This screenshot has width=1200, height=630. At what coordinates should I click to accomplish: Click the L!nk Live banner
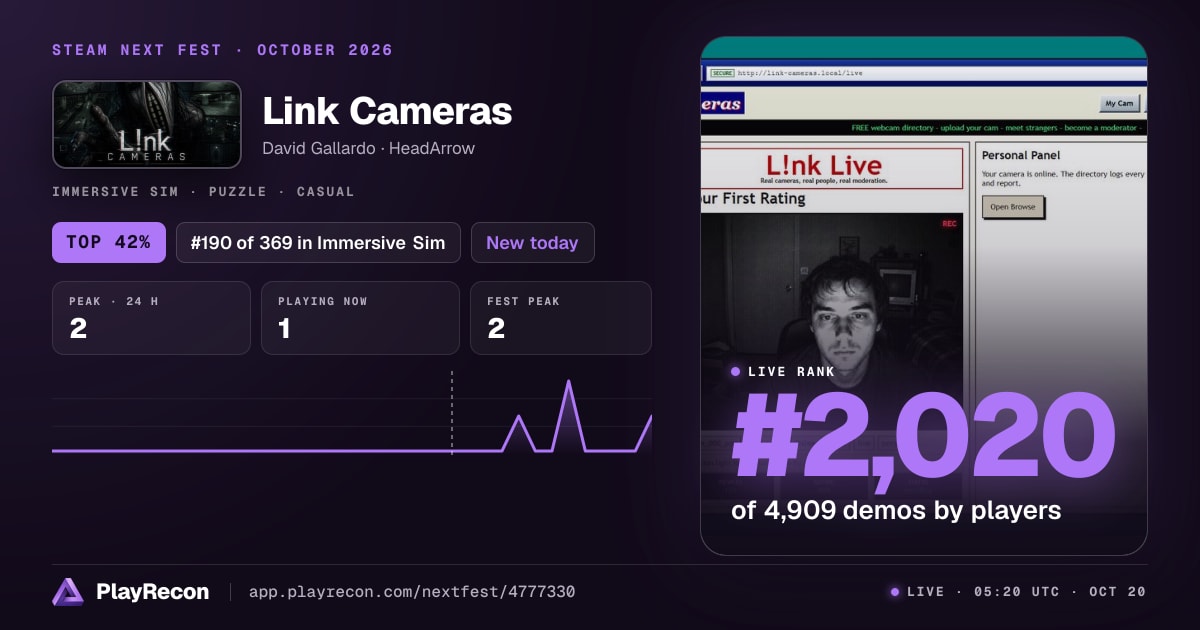coord(833,167)
